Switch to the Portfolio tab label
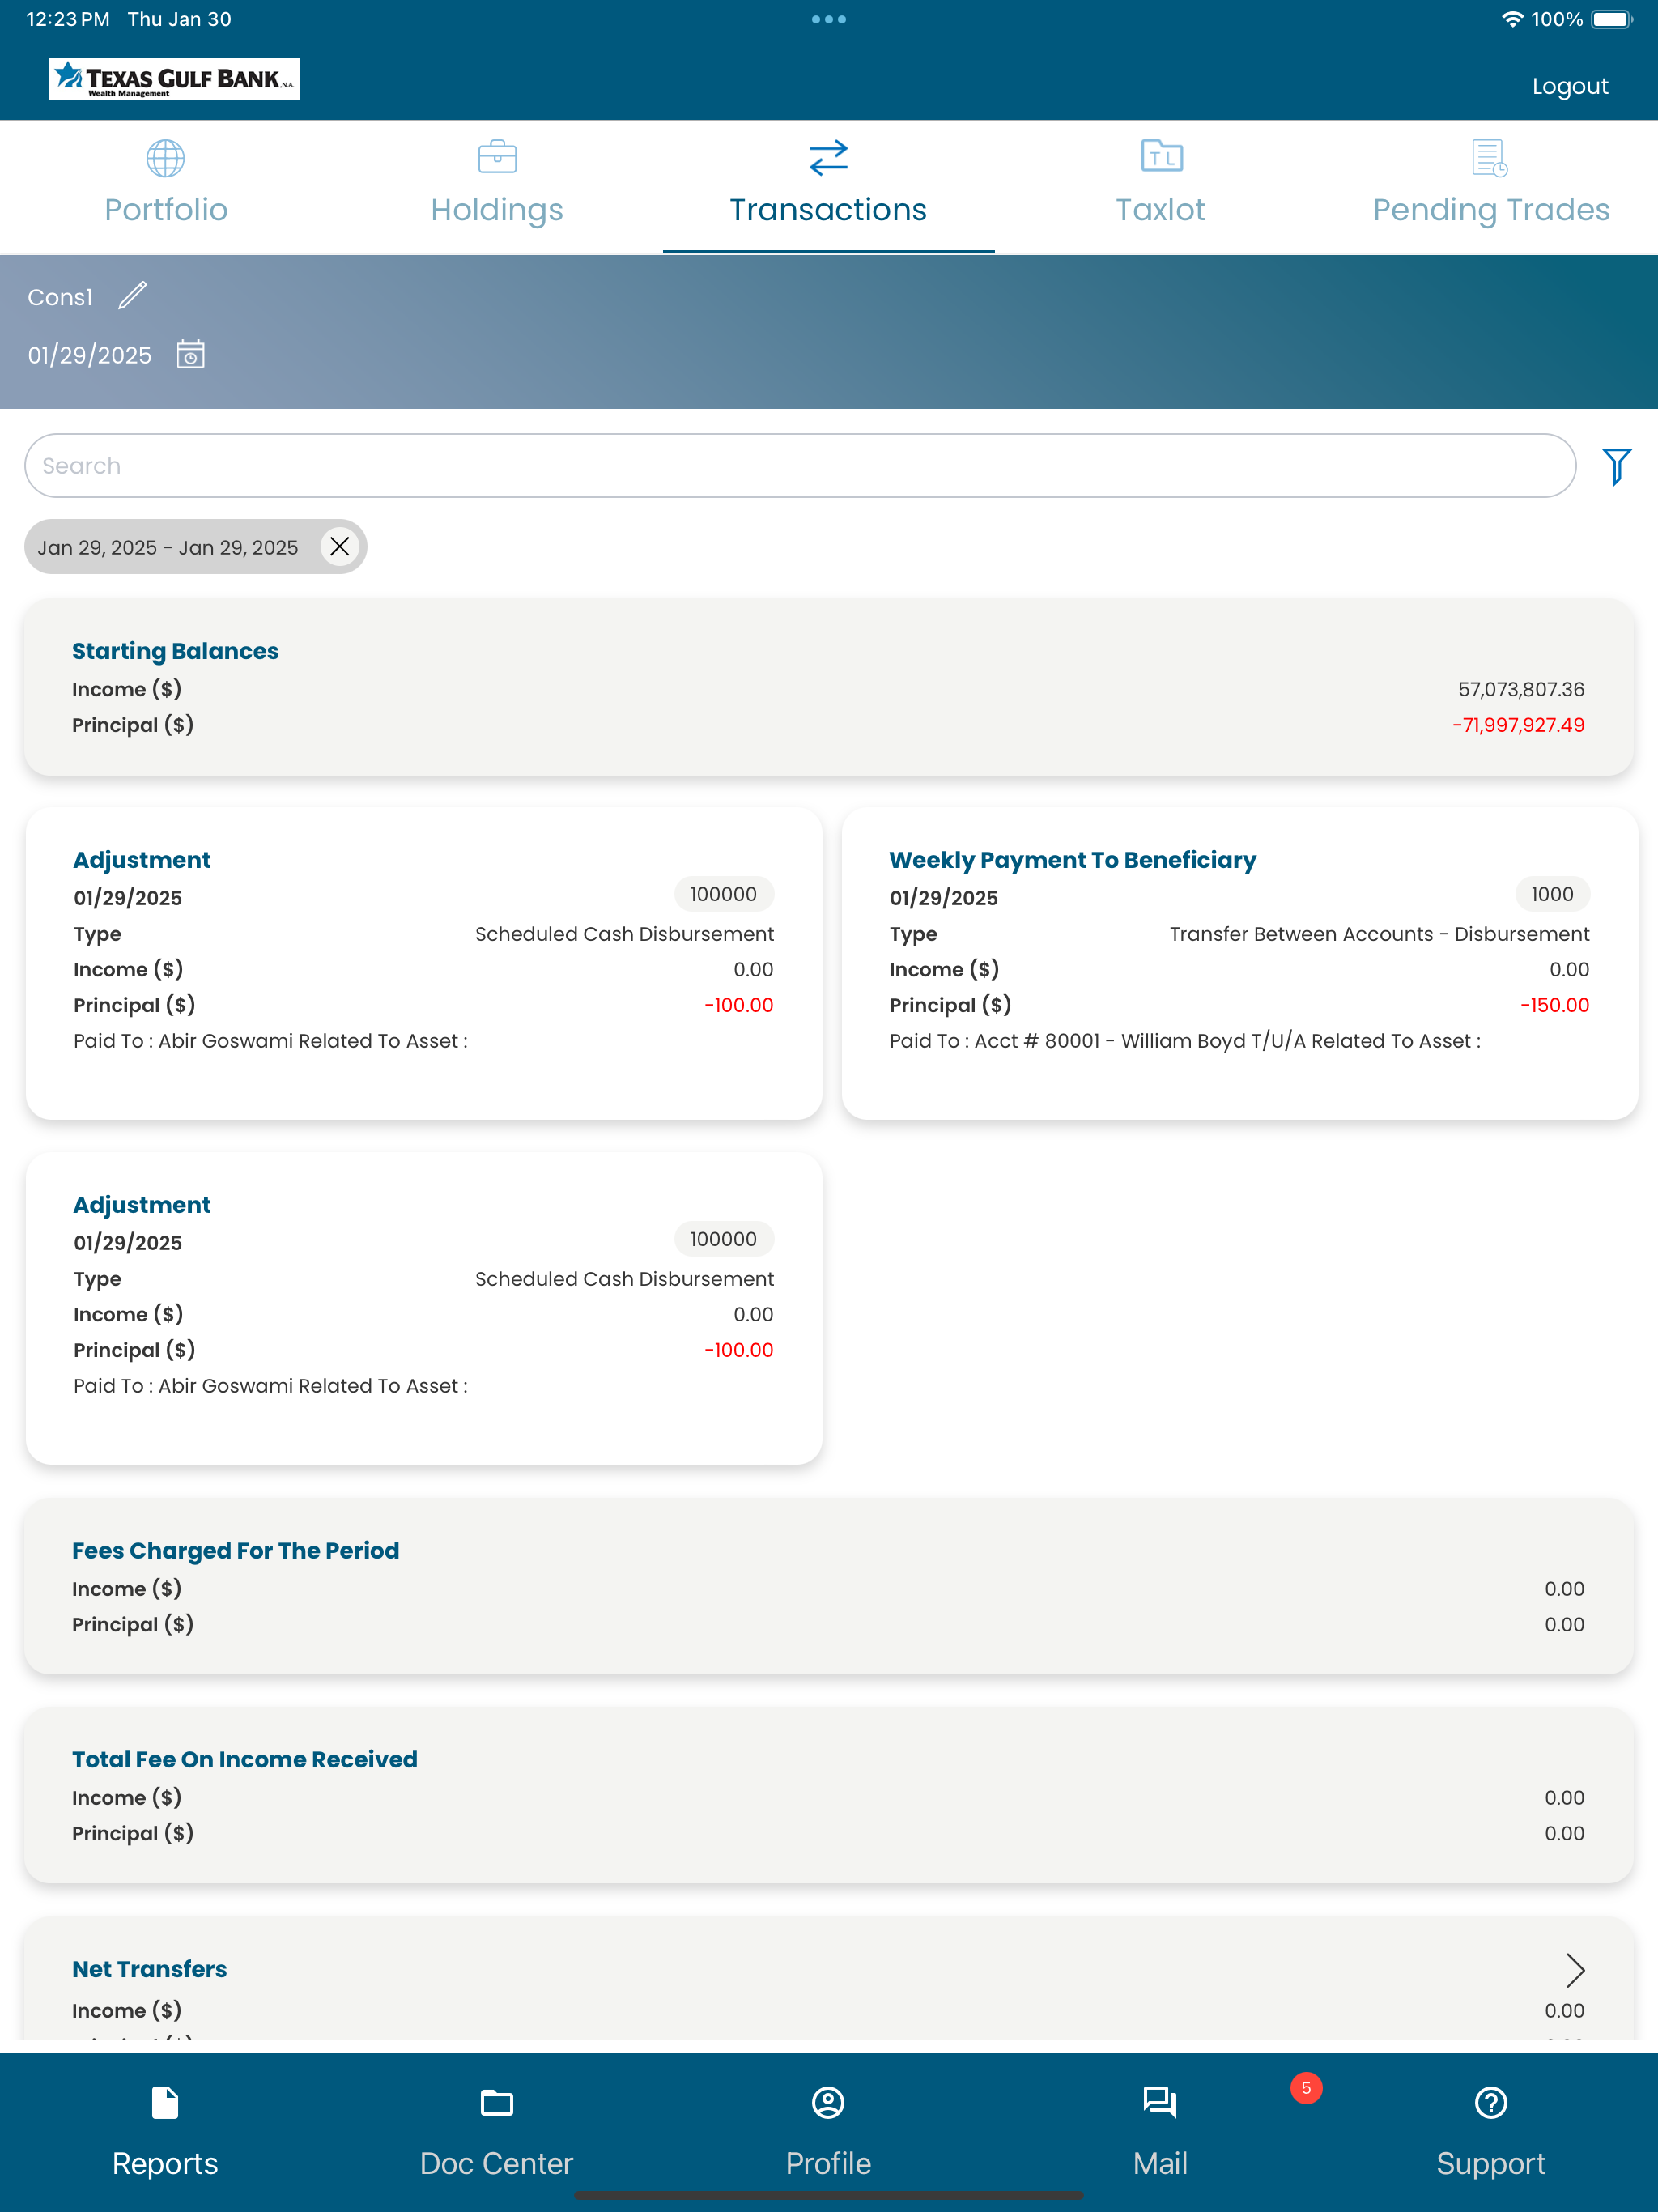Screen dimensions: 1658x2212 pos(166,209)
